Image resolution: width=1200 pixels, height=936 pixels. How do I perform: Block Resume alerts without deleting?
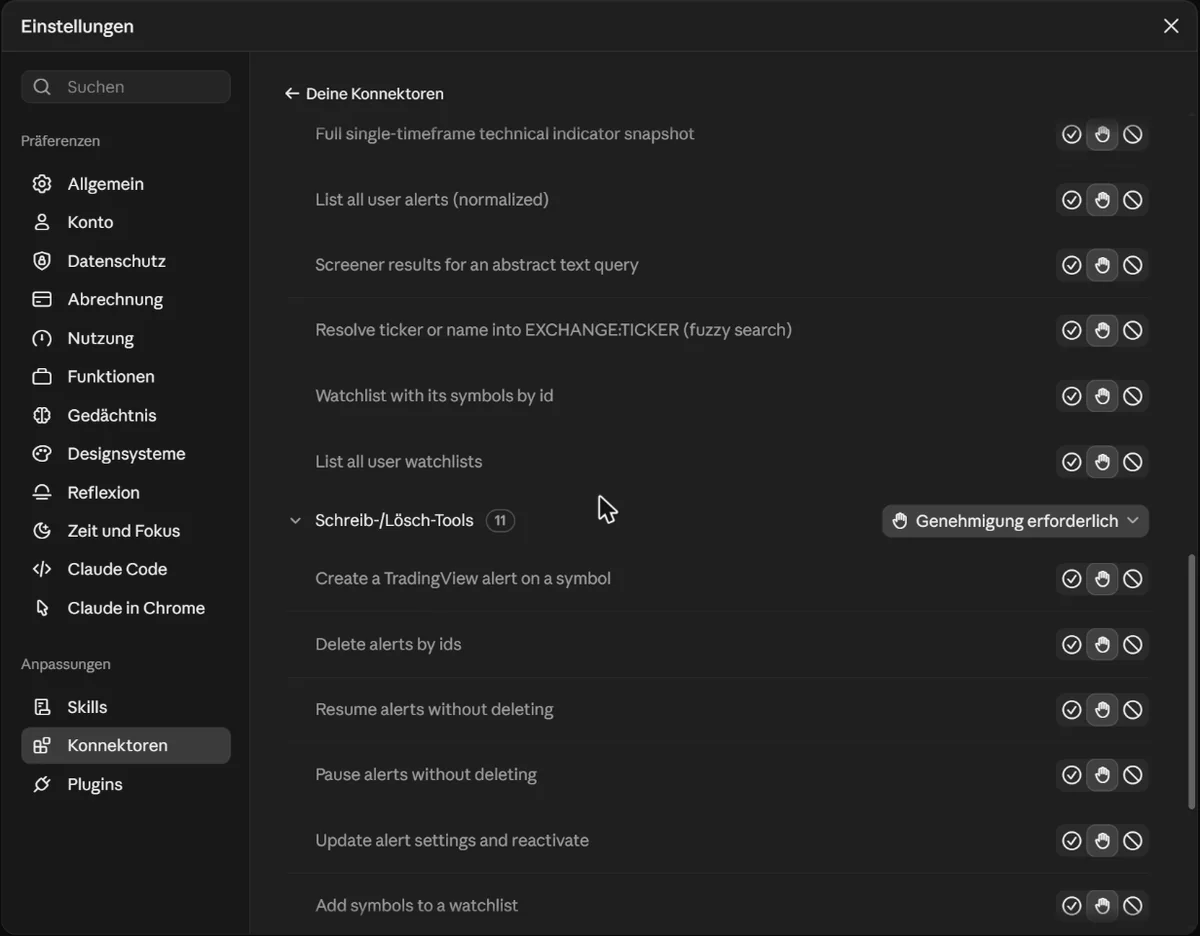pos(1133,710)
